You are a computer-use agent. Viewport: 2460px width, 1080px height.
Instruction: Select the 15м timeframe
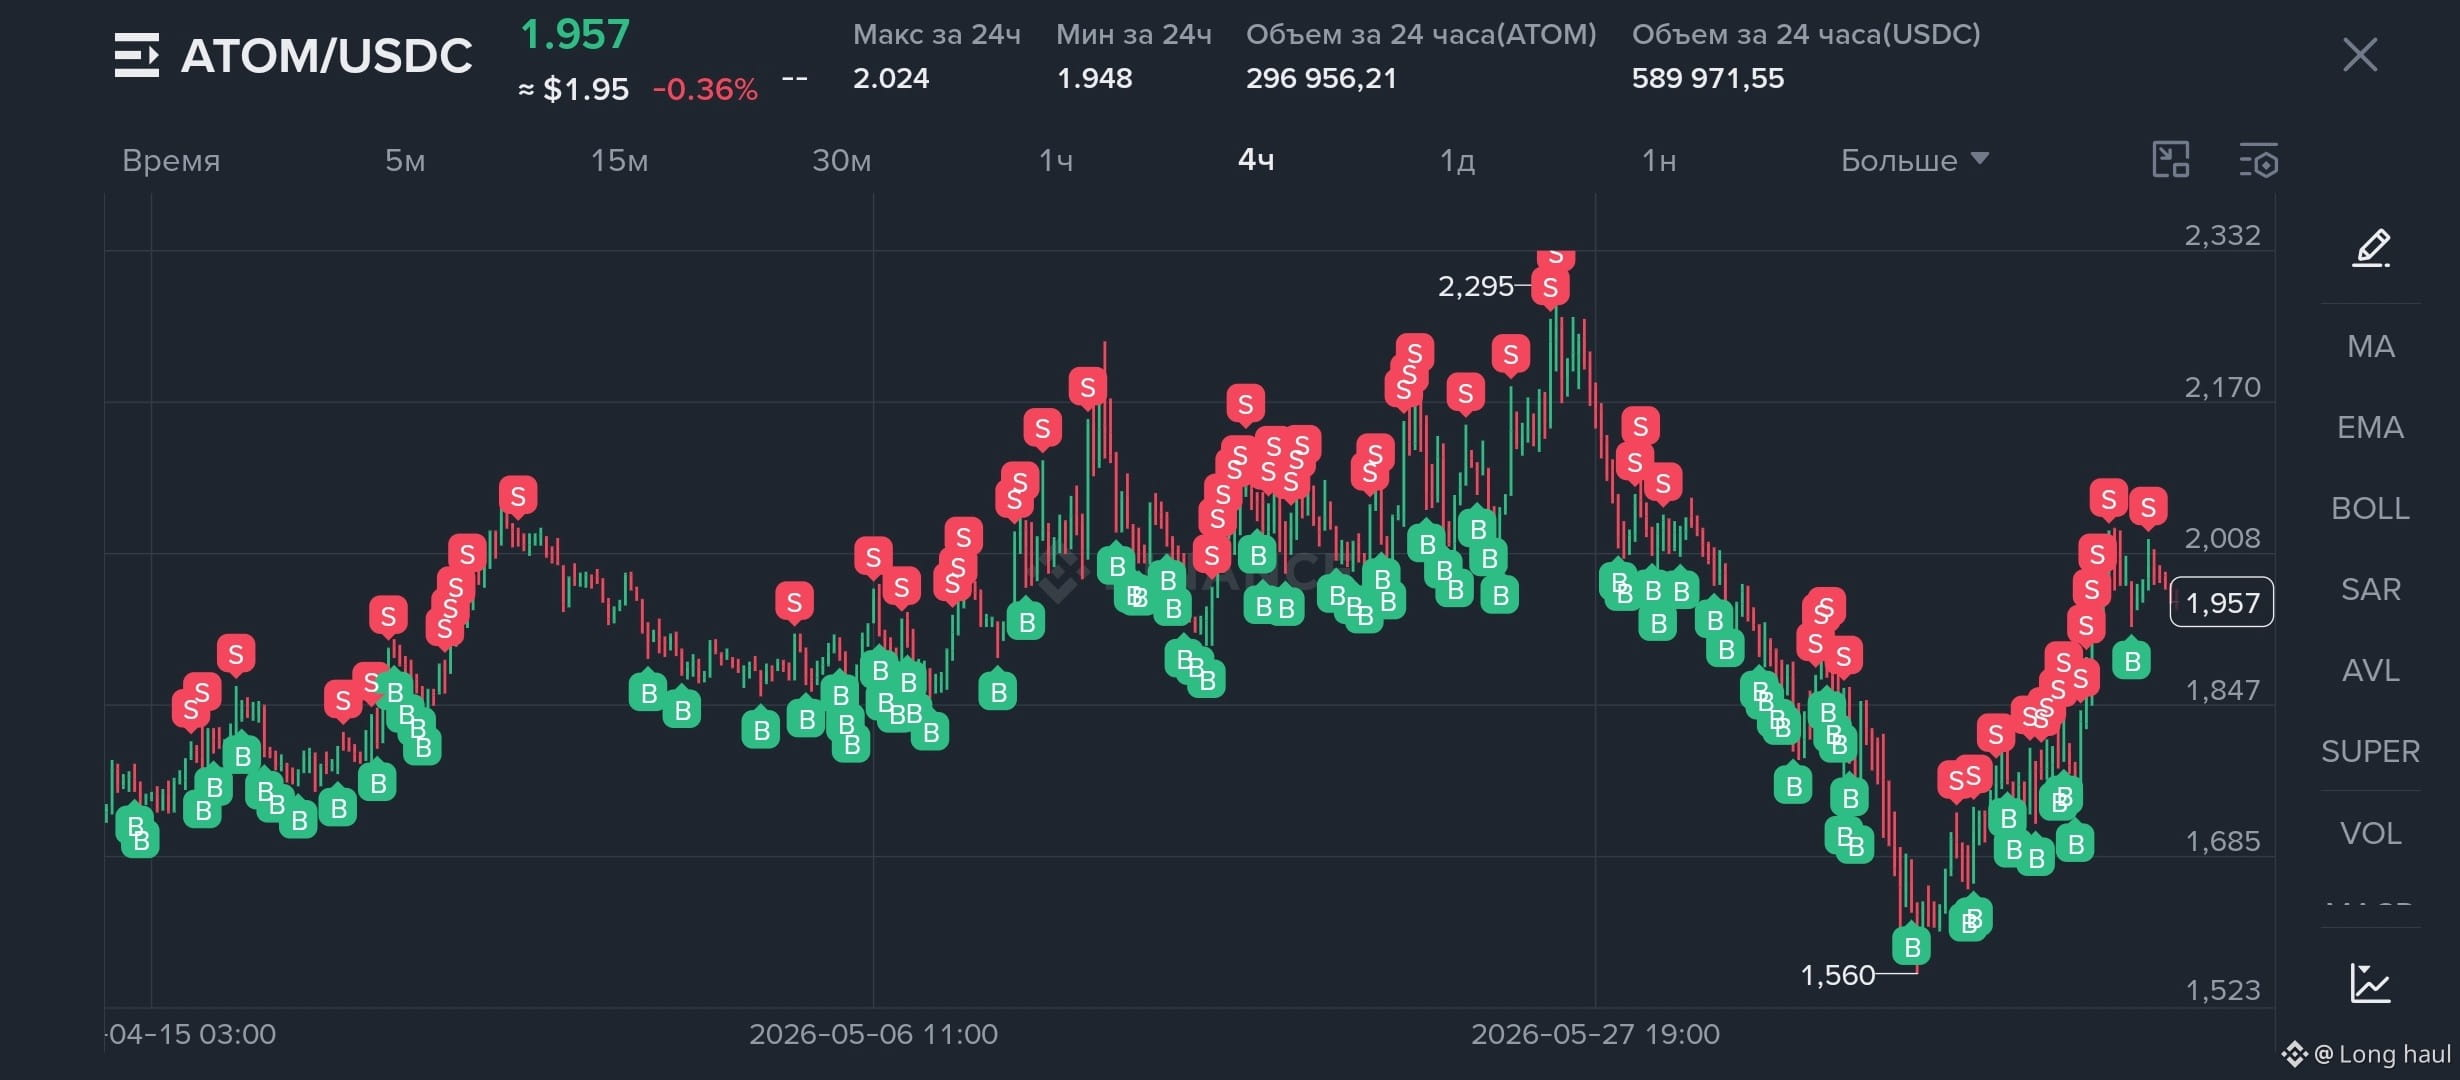pyautogui.click(x=619, y=160)
